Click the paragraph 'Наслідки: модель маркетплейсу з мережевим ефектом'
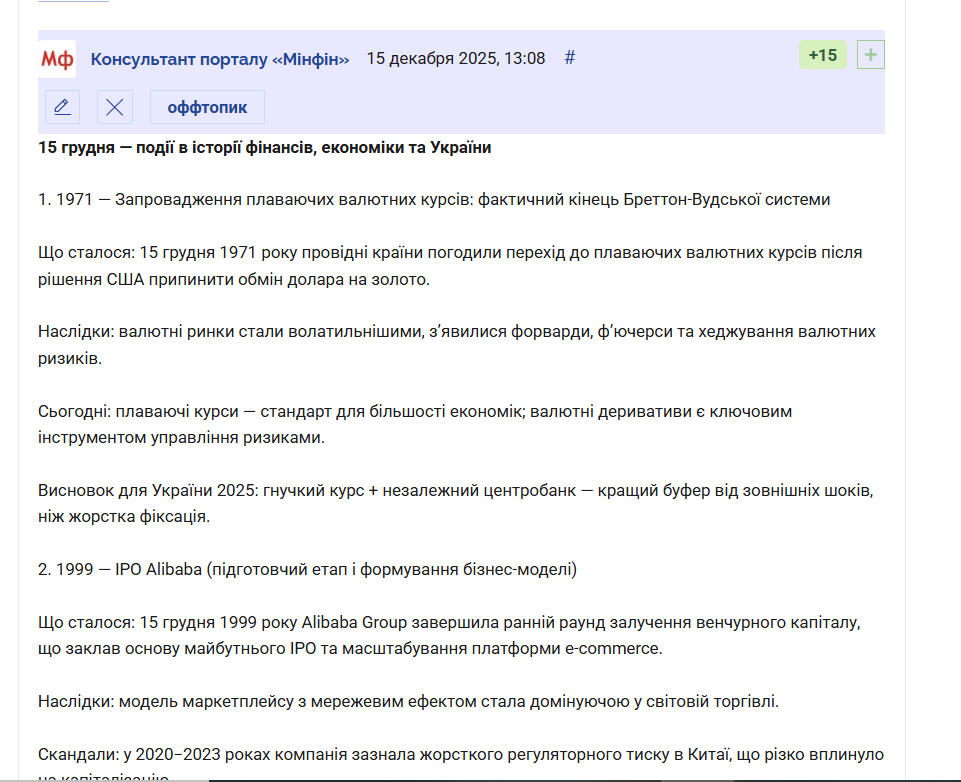The width and height of the screenshot is (961, 782). click(x=408, y=701)
